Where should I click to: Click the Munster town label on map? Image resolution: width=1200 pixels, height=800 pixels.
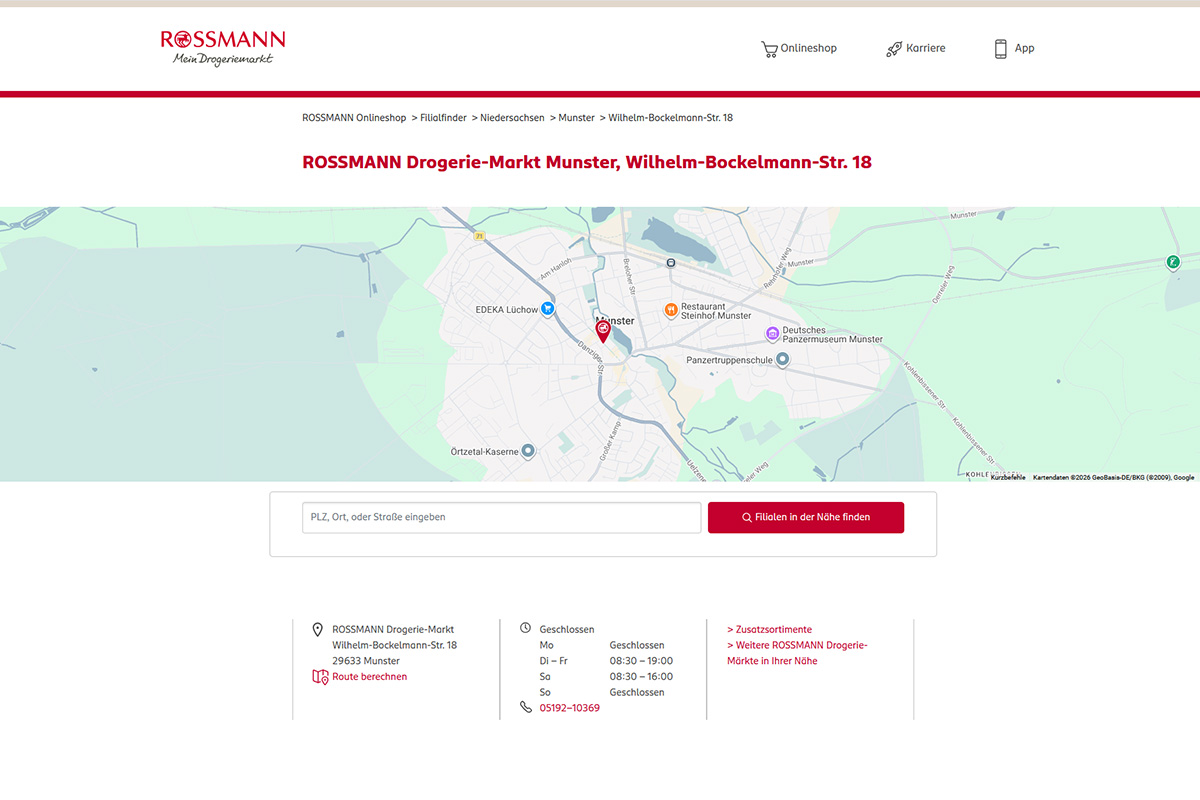616,321
